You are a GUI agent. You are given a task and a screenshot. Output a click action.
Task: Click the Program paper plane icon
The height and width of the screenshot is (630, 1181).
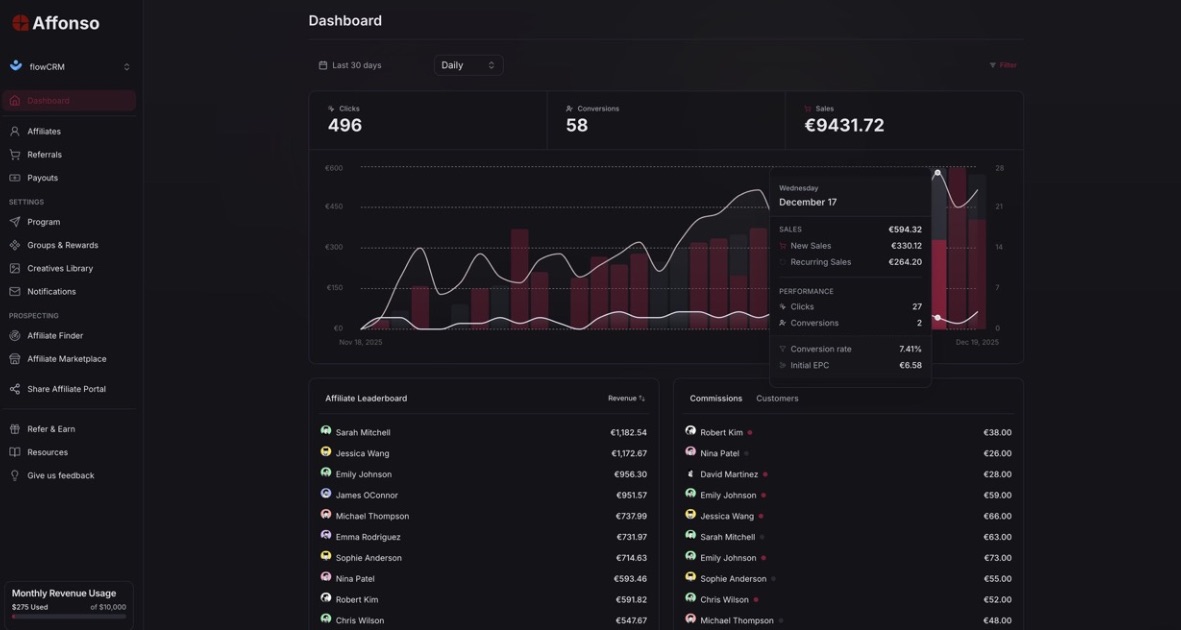point(15,222)
